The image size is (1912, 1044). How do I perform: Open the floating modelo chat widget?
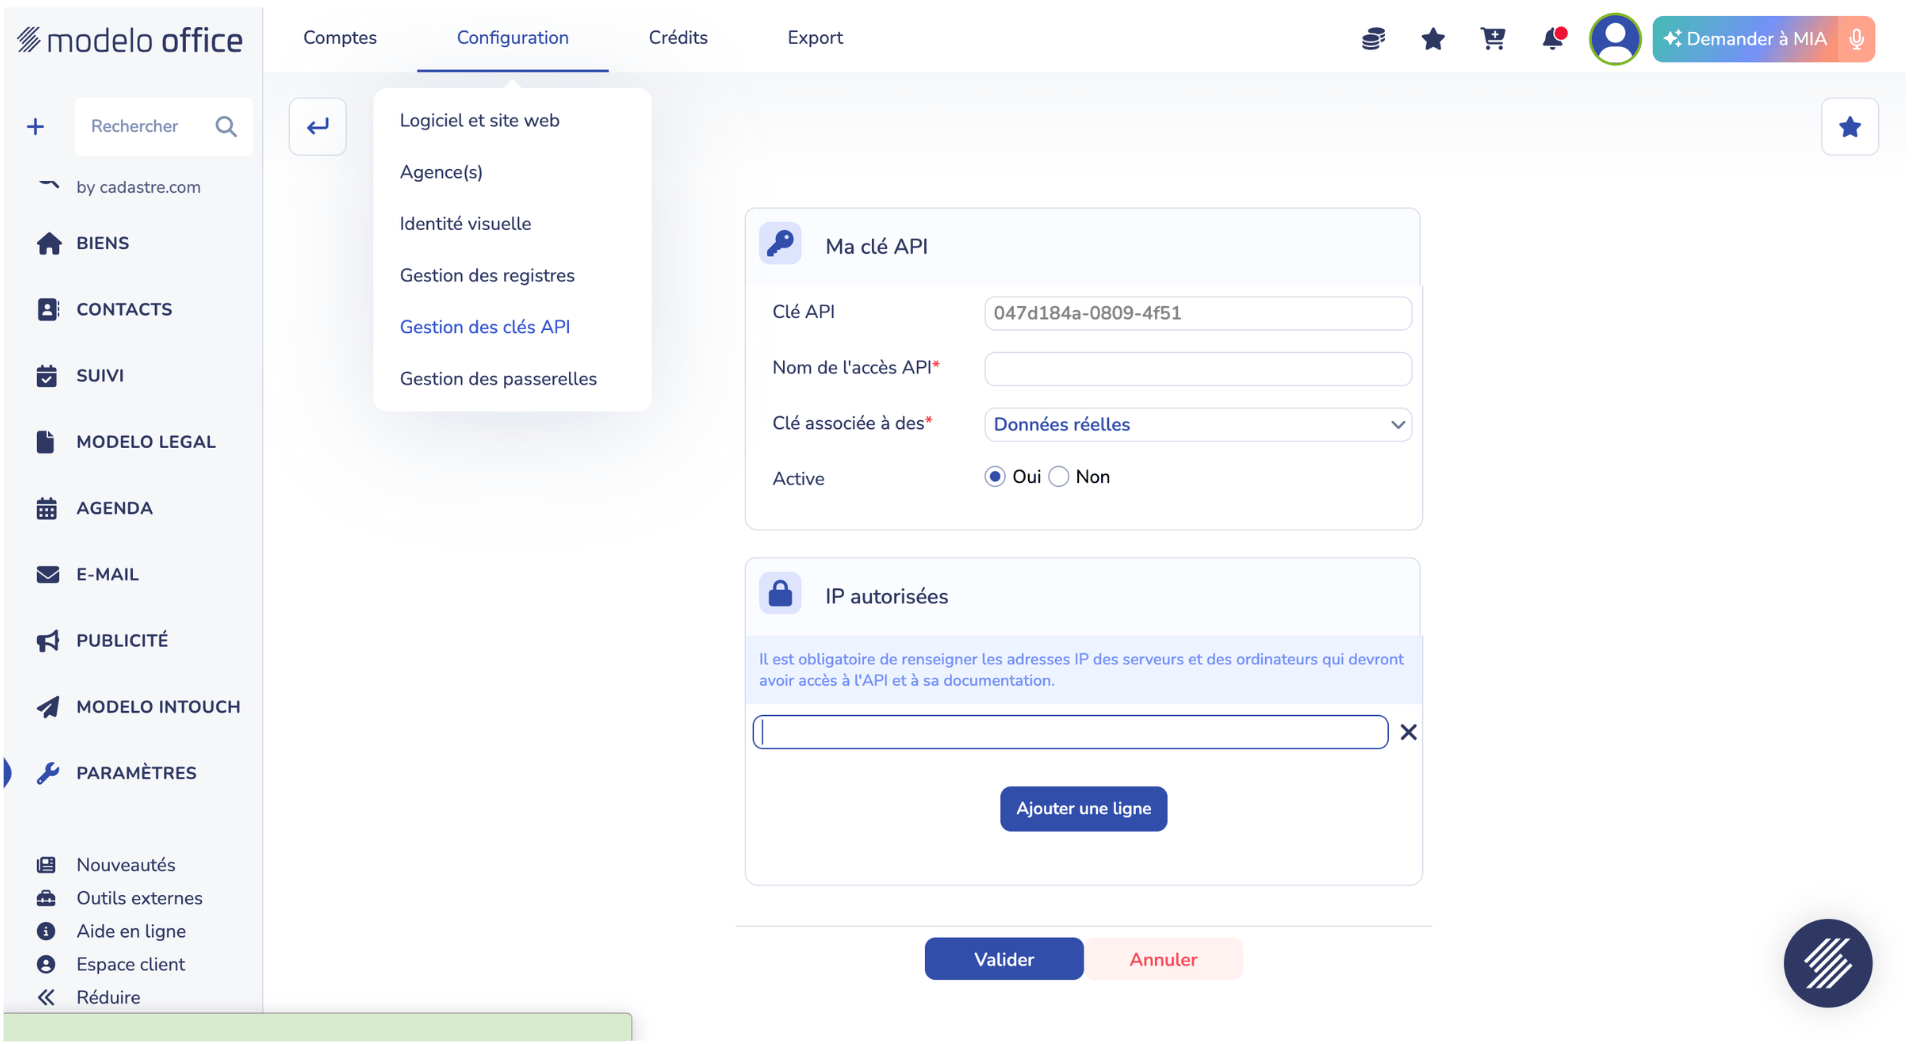click(x=1827, y=963)
